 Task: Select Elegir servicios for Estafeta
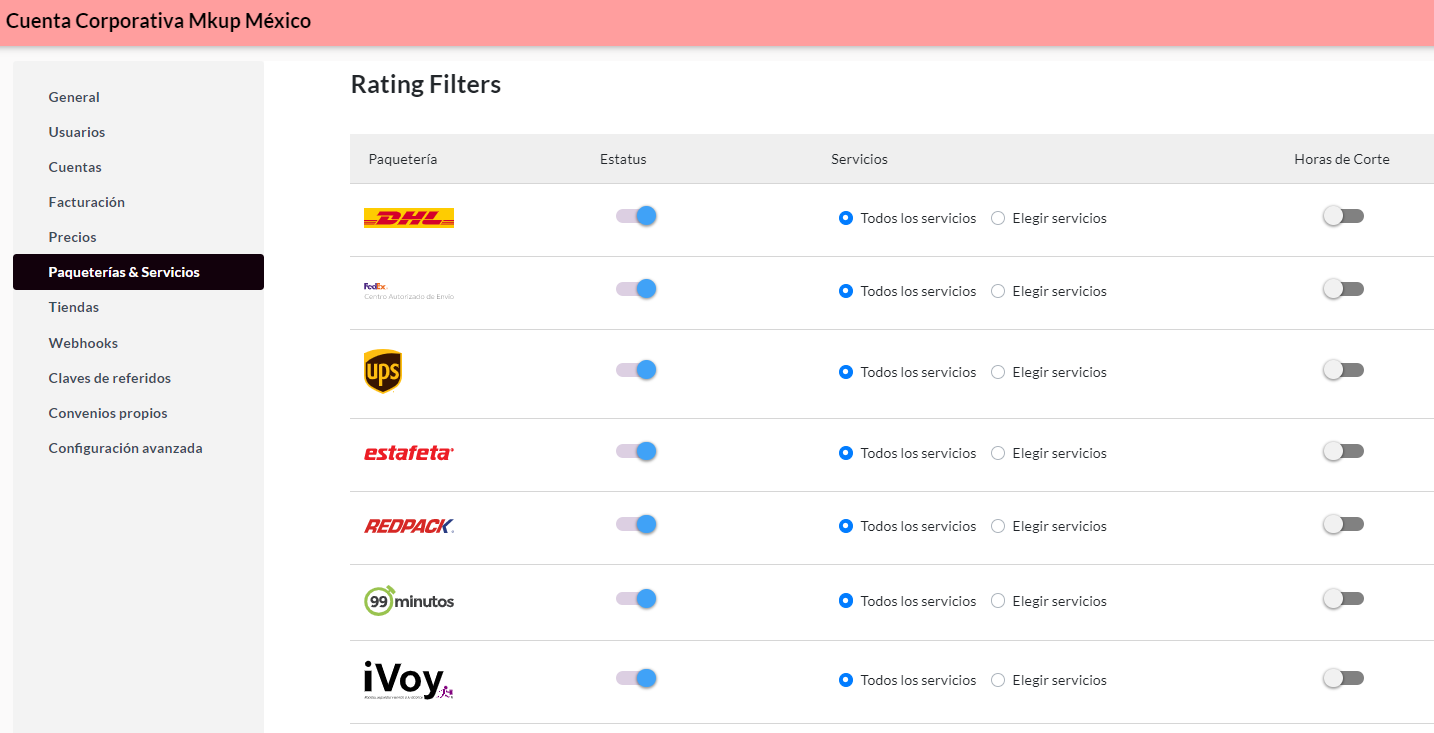[1049, 453]
